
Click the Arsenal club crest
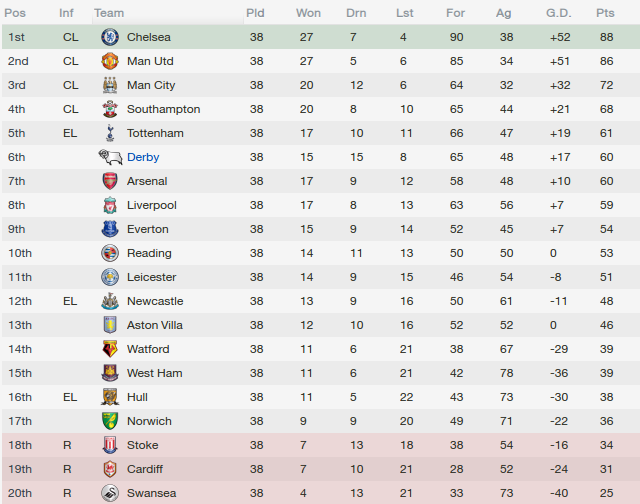point(110,181)
